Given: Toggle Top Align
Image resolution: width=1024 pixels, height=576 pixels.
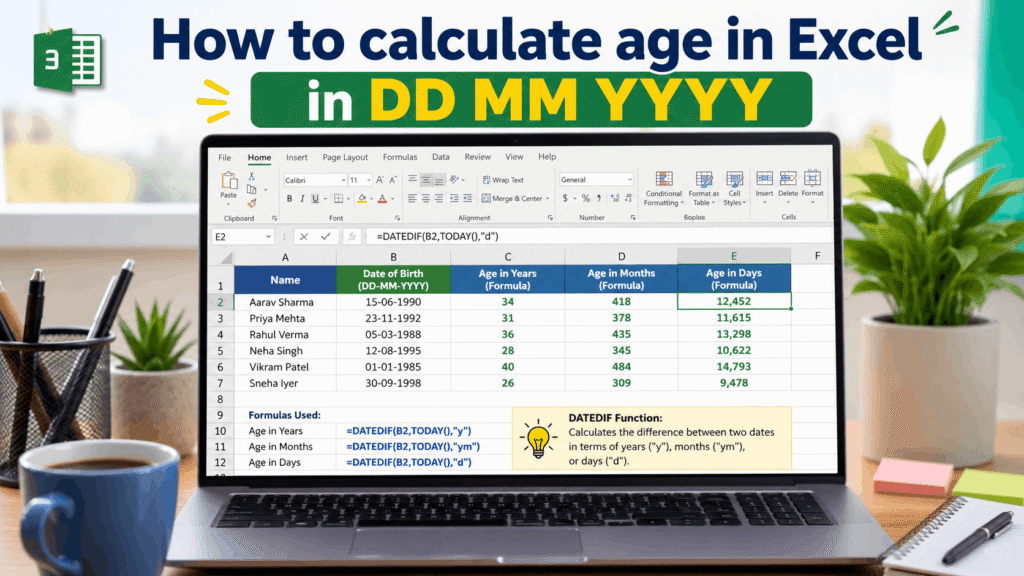Looking at the screenshot, I should (x=412, y=179).
